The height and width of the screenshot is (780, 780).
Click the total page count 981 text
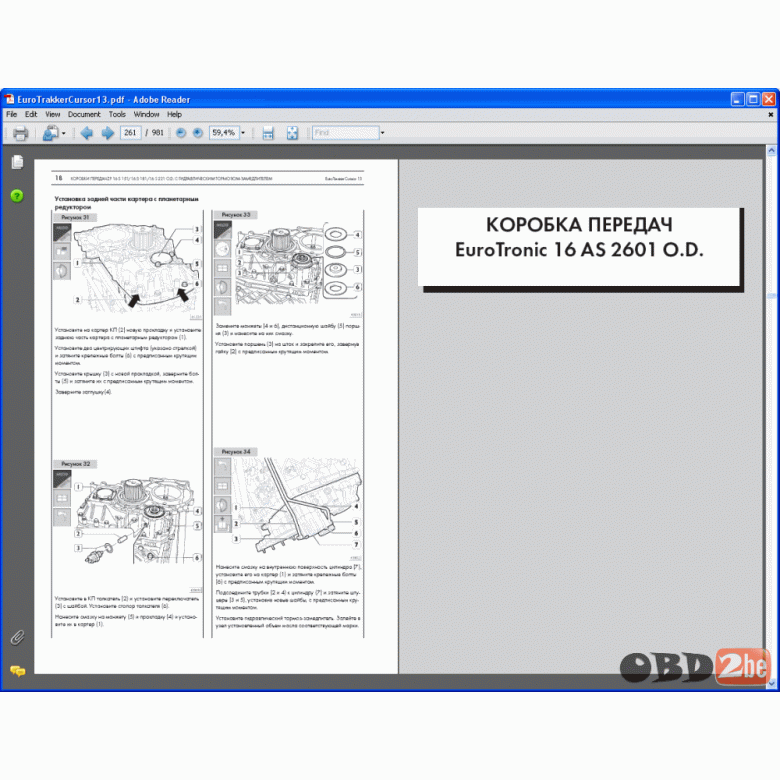[158, 133]
